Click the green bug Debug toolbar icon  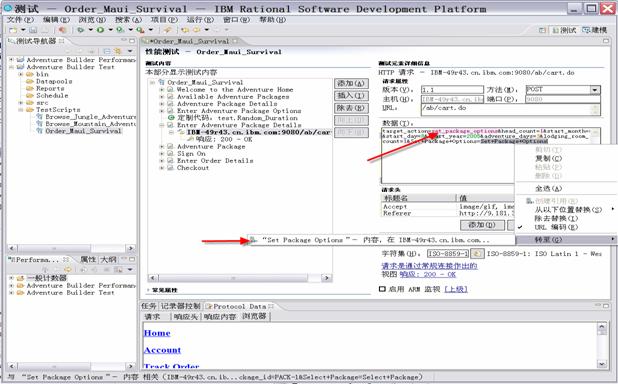tap(80, 30)
